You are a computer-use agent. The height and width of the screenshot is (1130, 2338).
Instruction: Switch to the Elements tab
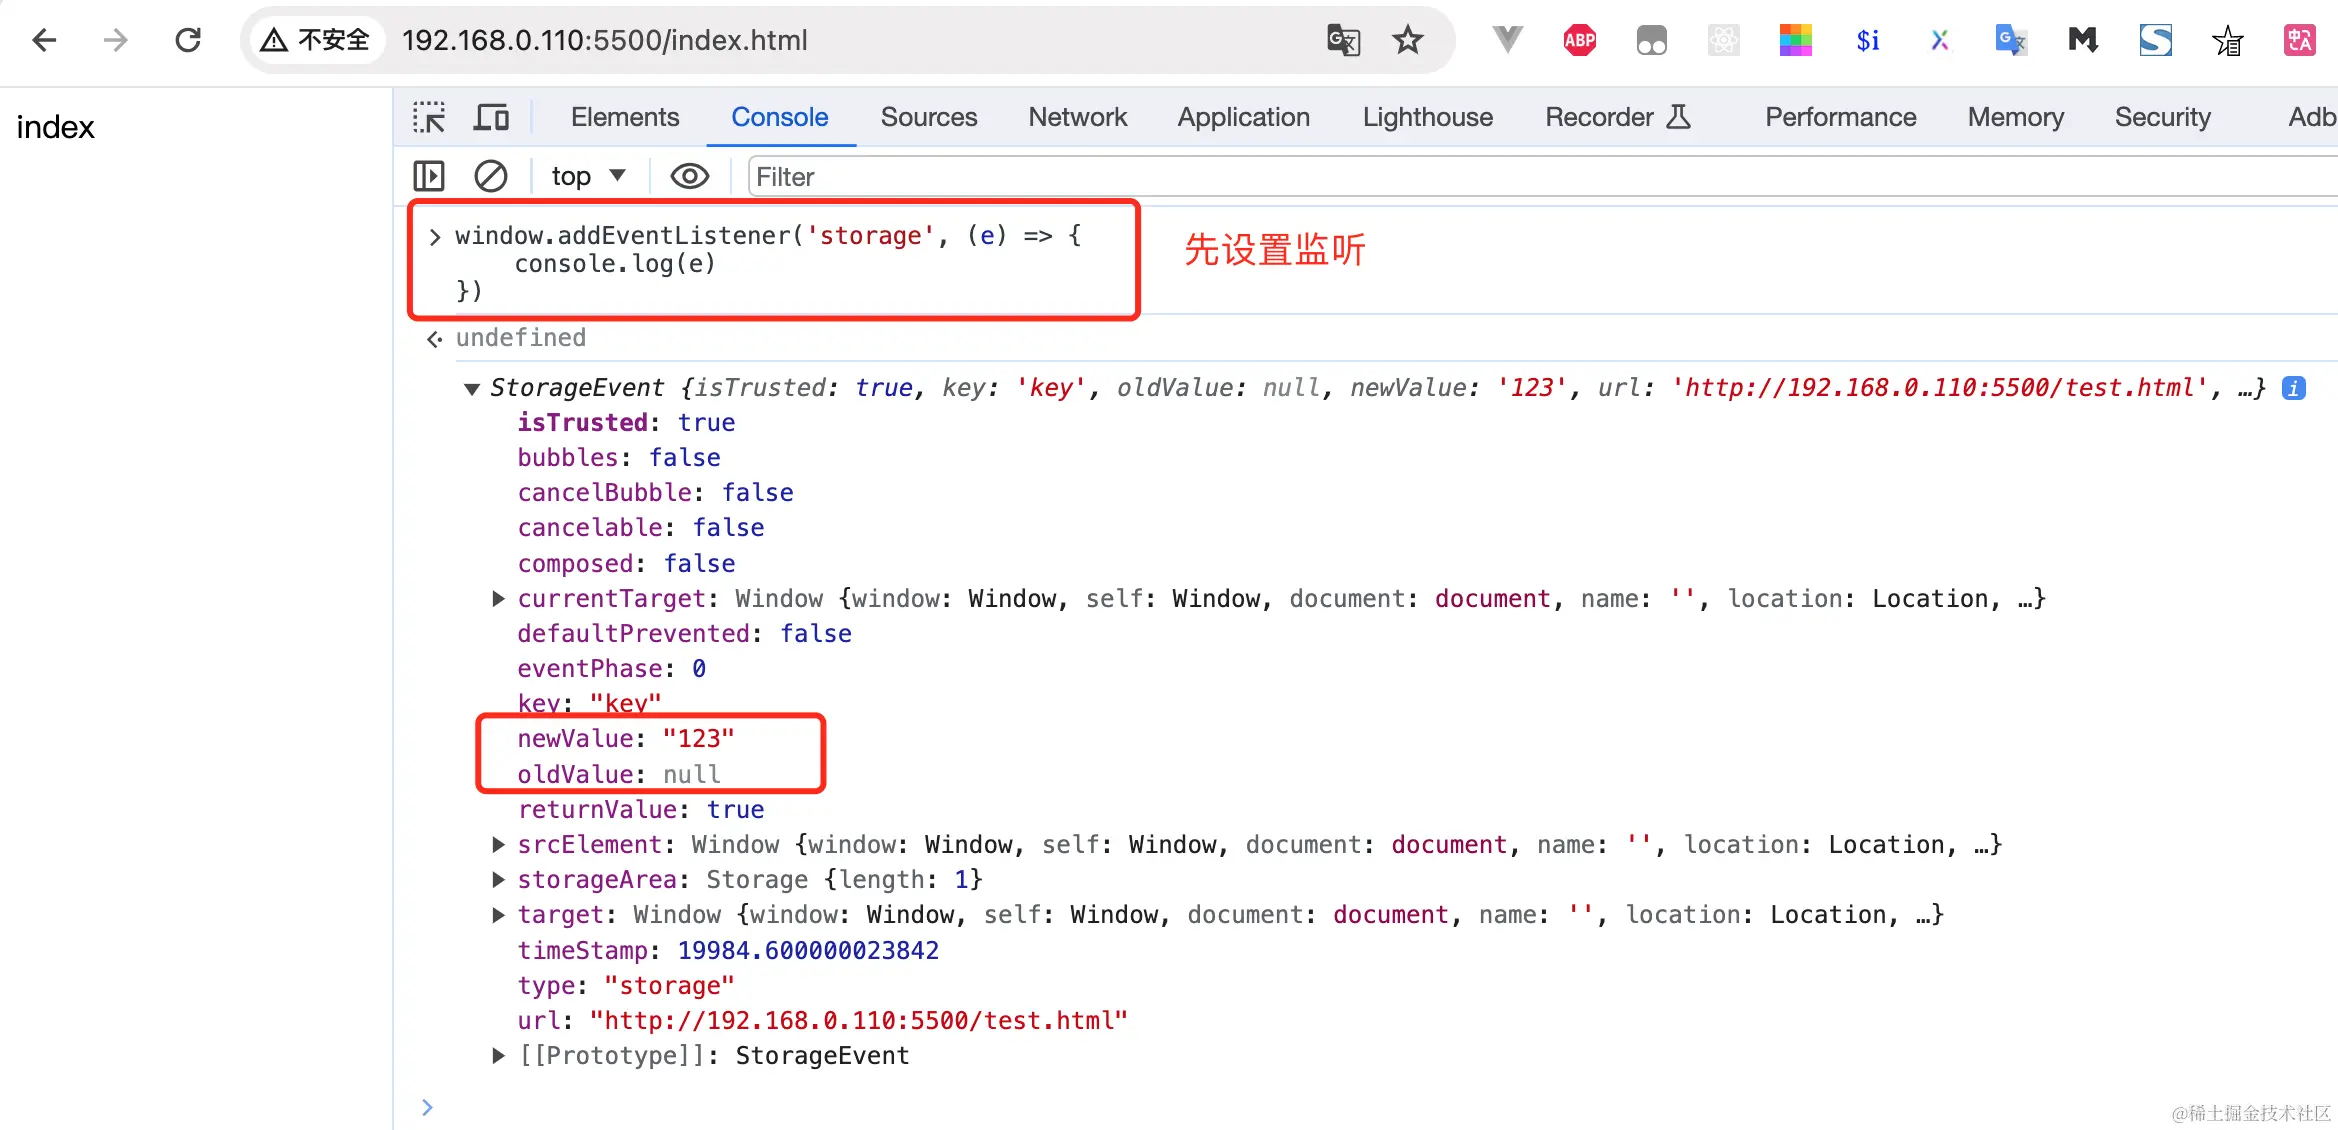click(x=624, y=118)
